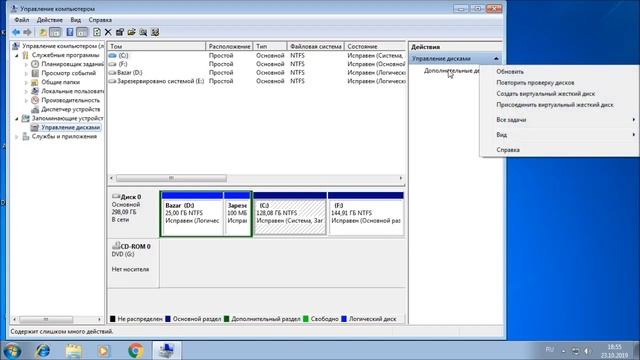
Task: Sort by the Файловая система column header
Action: click(x=316, y=46)
